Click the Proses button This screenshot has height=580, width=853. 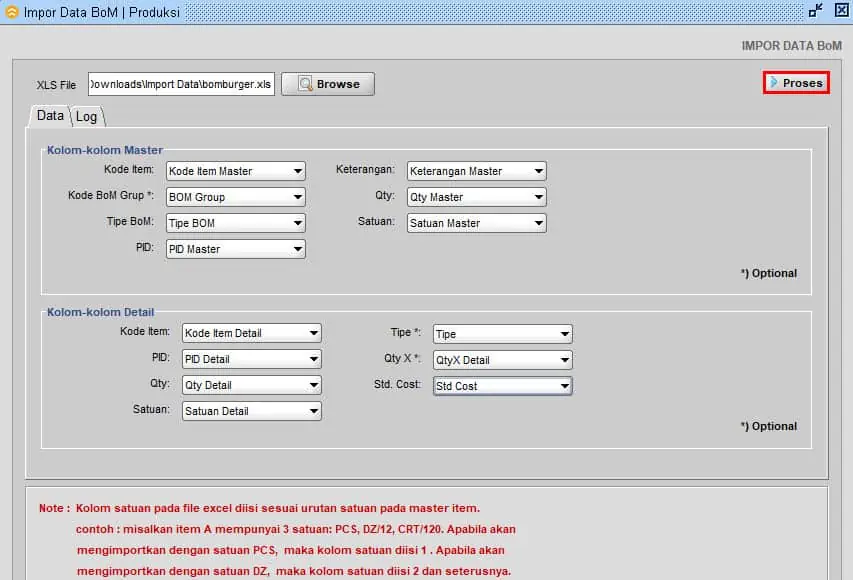tap(796, 83)
